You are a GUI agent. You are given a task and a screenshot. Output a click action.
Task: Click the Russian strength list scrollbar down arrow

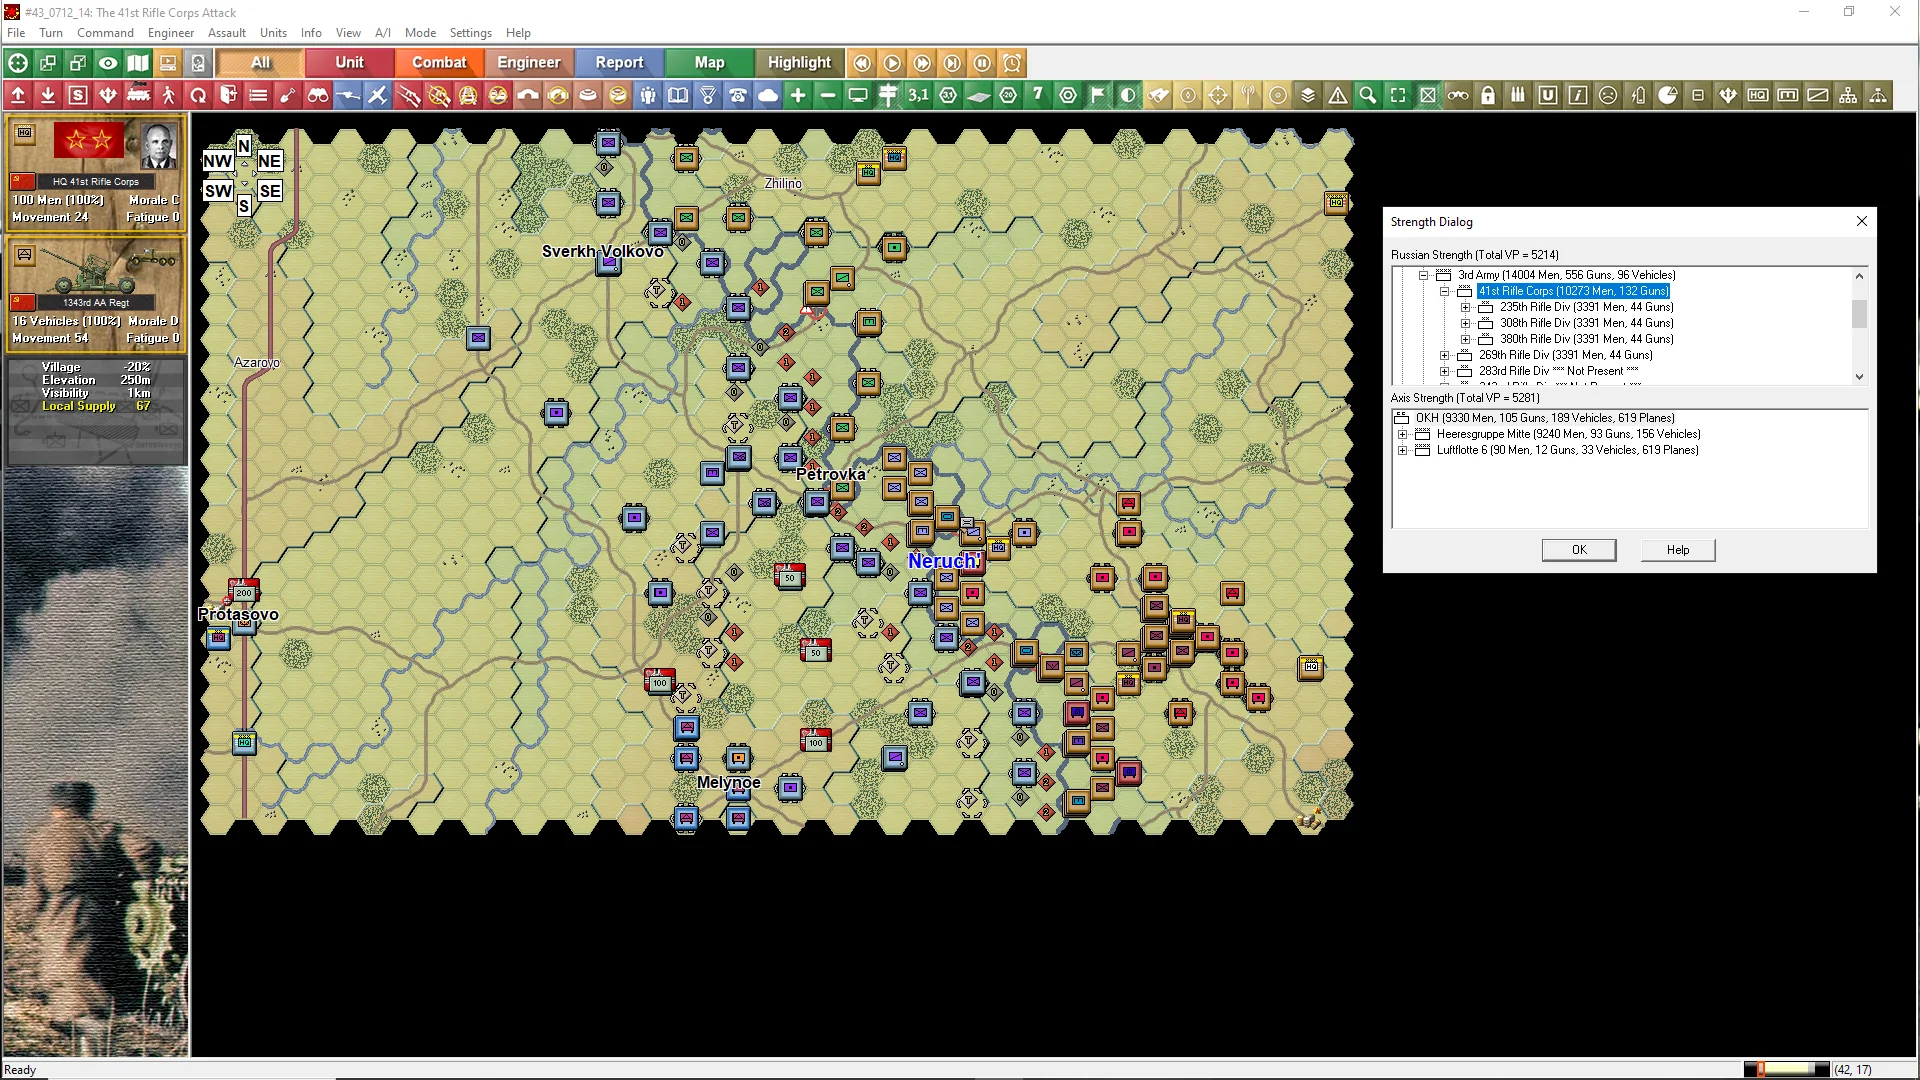point(1859,377)
